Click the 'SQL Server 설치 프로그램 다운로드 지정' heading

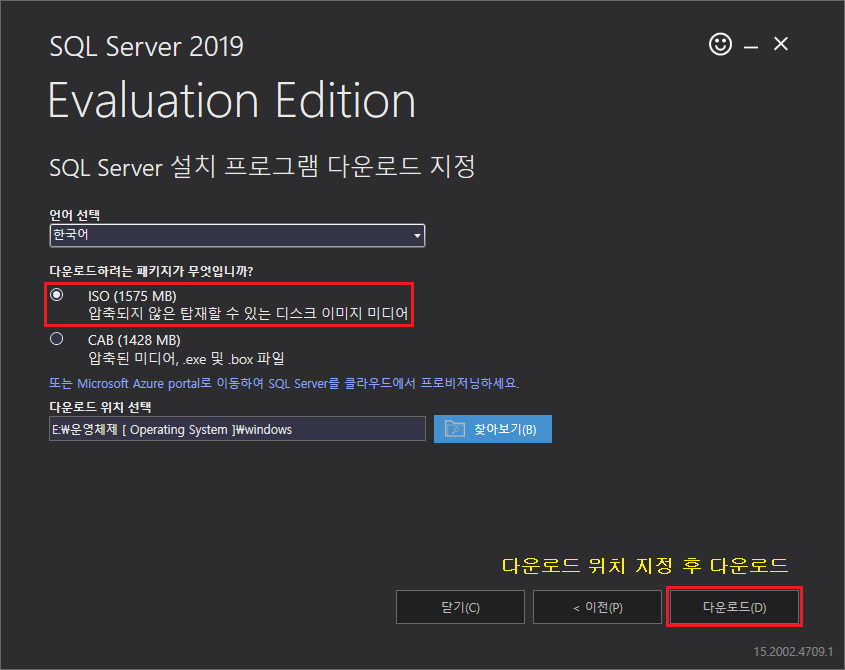click(x=262, y=167)
